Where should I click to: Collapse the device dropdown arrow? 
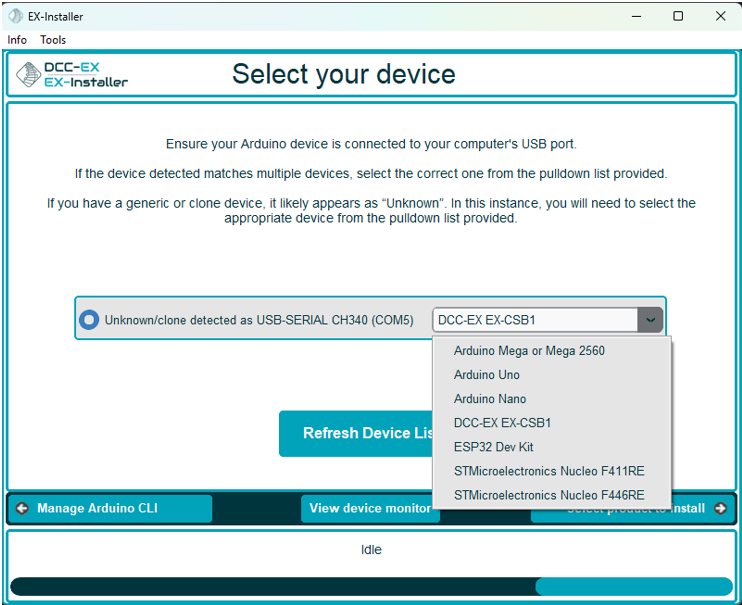point(650,320)
